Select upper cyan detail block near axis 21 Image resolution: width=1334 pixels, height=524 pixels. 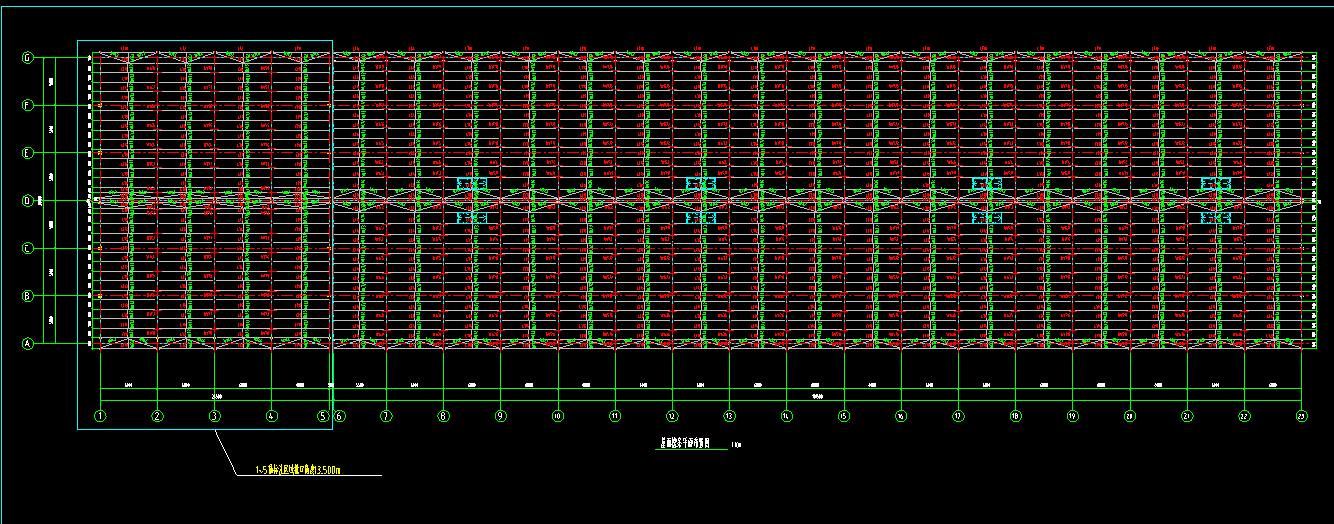(1216, 184)
